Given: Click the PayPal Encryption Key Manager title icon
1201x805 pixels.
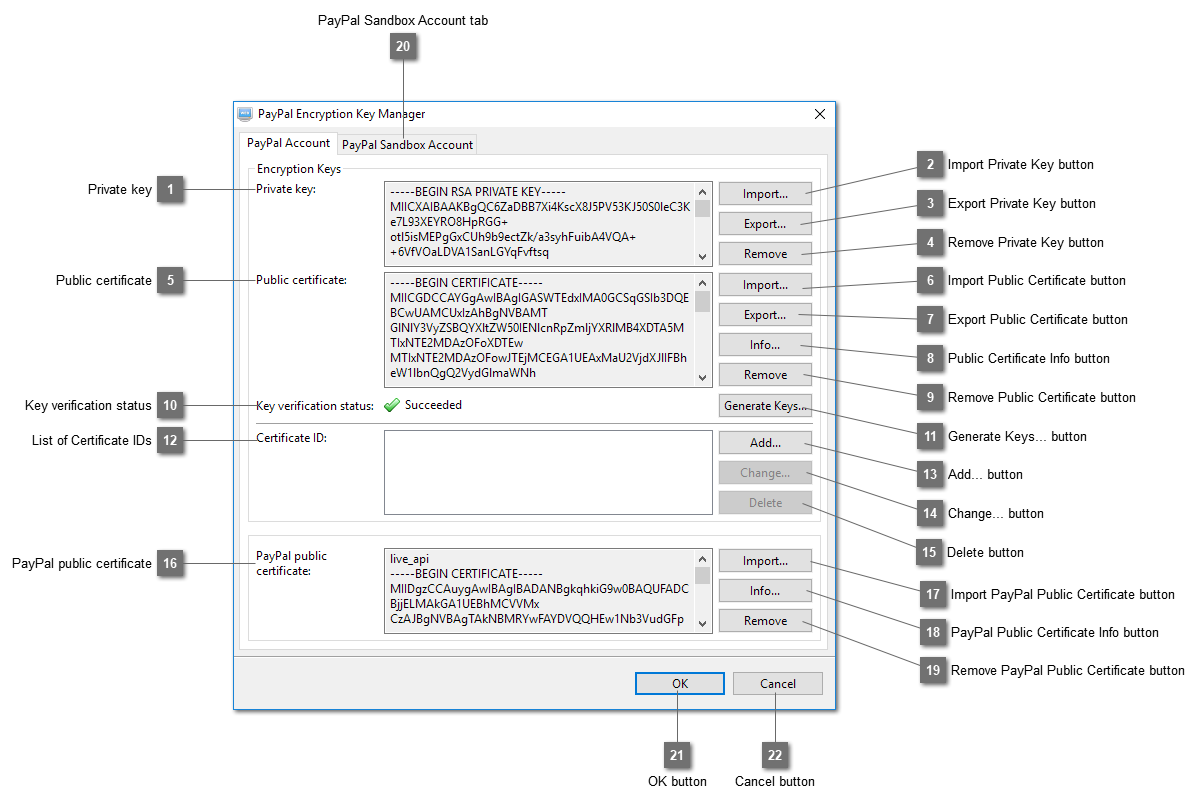Looking at the screenshot, I should click(245, 114).
